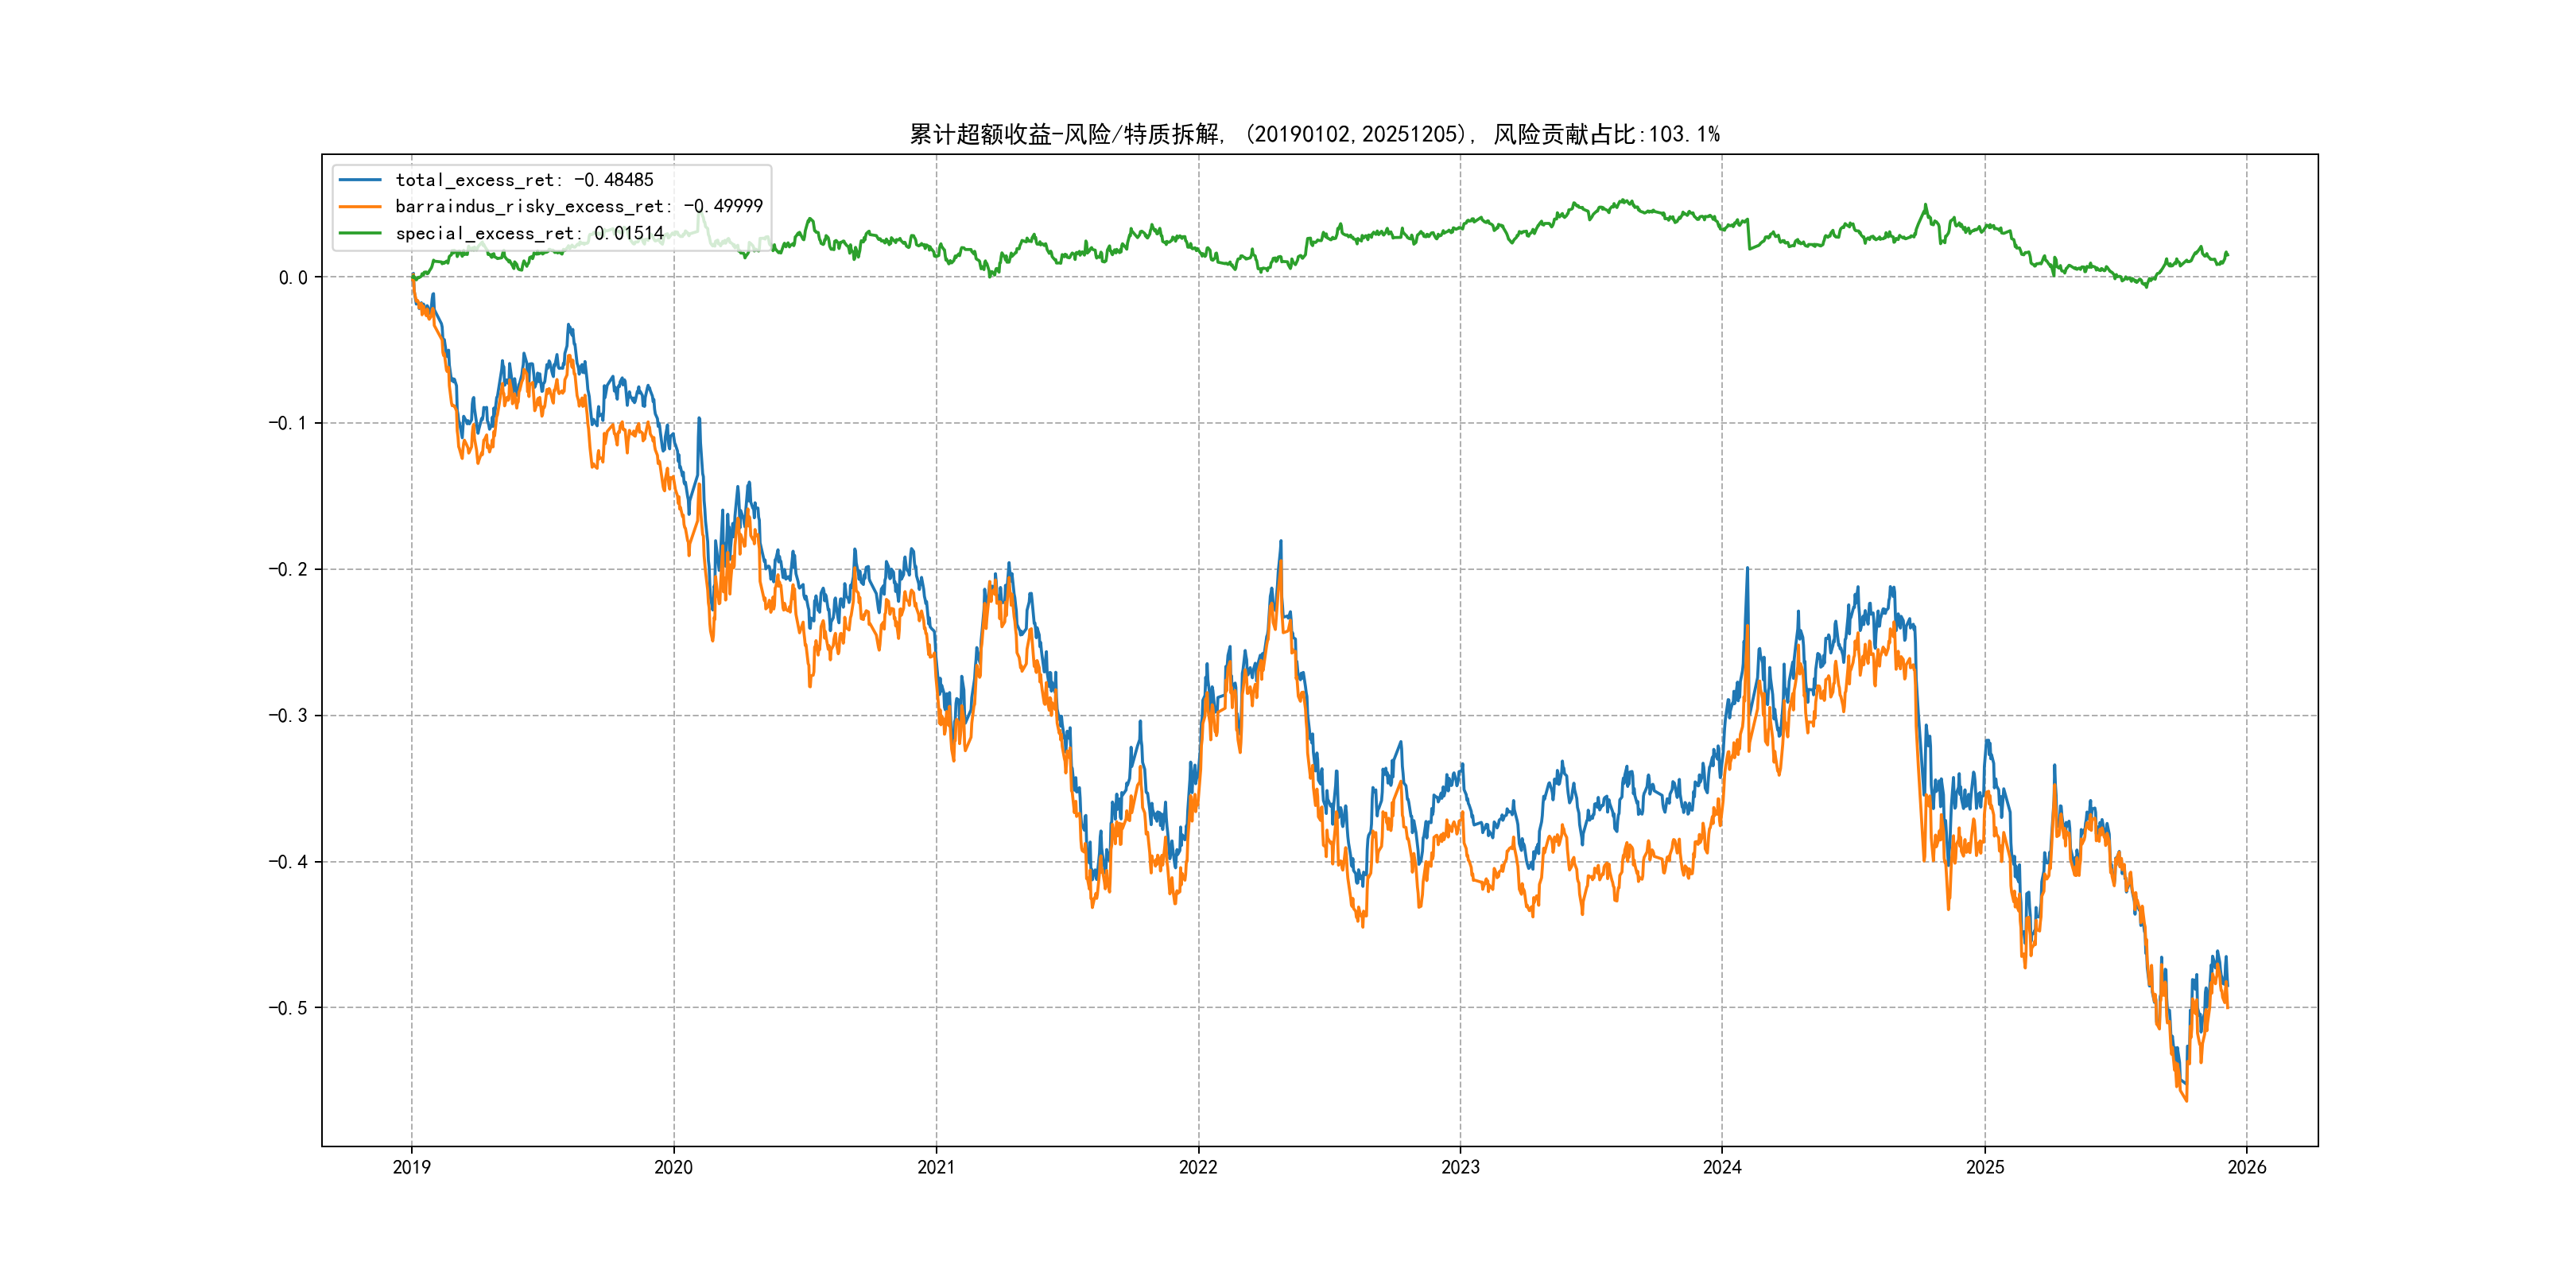Click the -0.5 y-axis tick label
The height and width of the screenshot is (1288, 2576).
click(x=287, y=1008)
